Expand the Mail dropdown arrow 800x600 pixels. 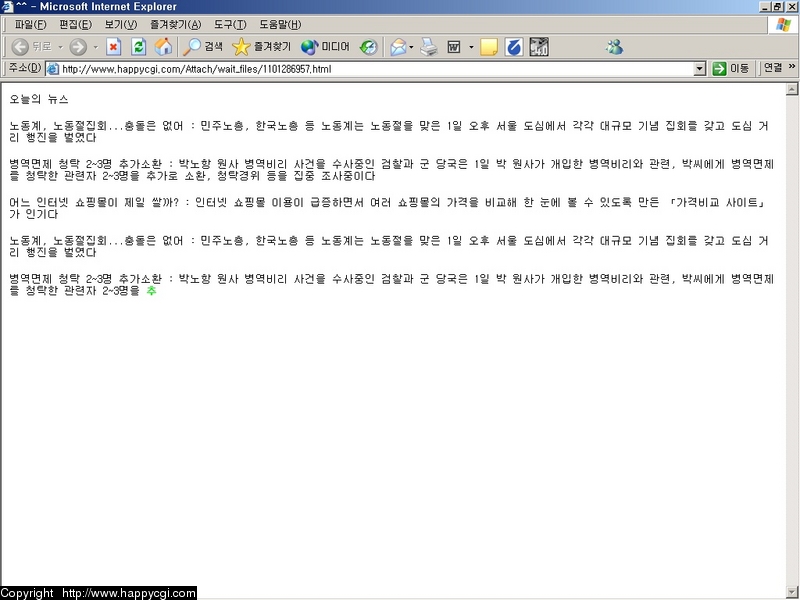[411, 47]
